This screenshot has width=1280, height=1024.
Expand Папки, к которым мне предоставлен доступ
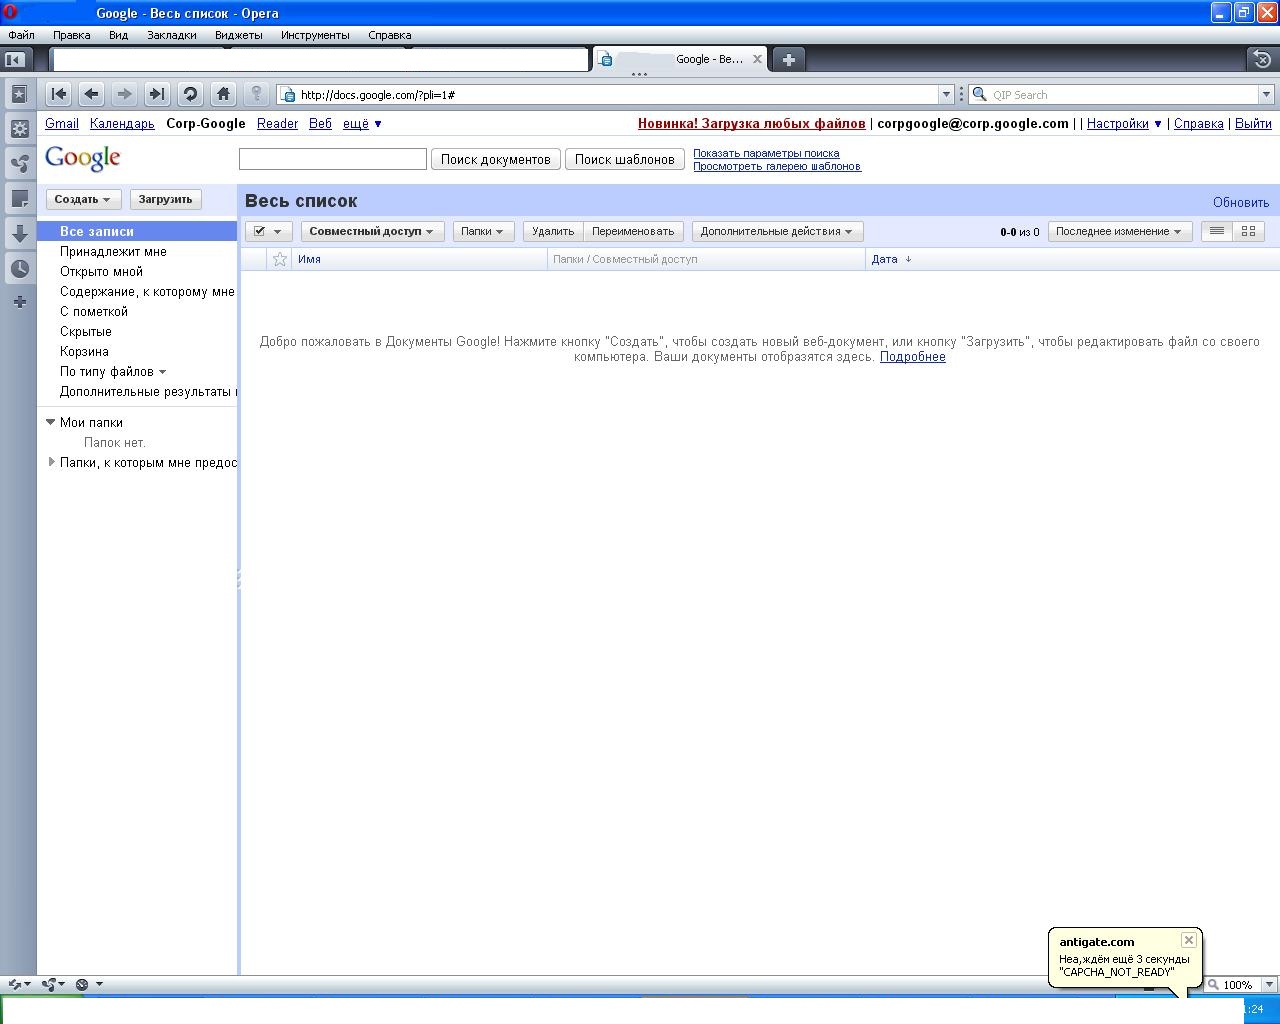51,462
